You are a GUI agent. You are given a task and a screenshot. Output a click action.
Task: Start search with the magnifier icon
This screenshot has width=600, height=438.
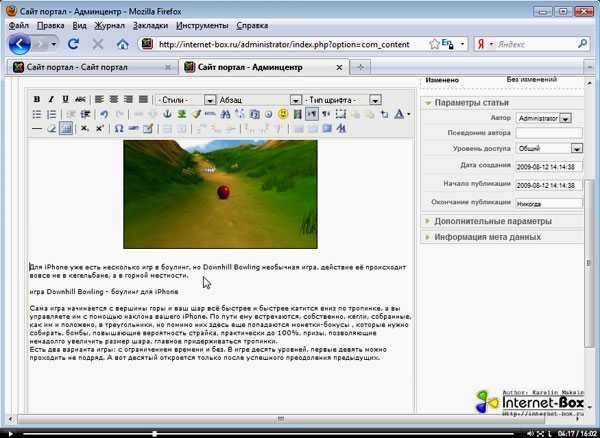tap(582, 44)
